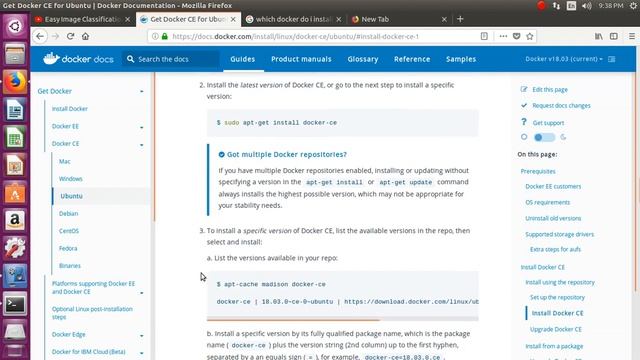
Task: Launch LibreOffice Calc from dock
Action: (x=15, y=138)
